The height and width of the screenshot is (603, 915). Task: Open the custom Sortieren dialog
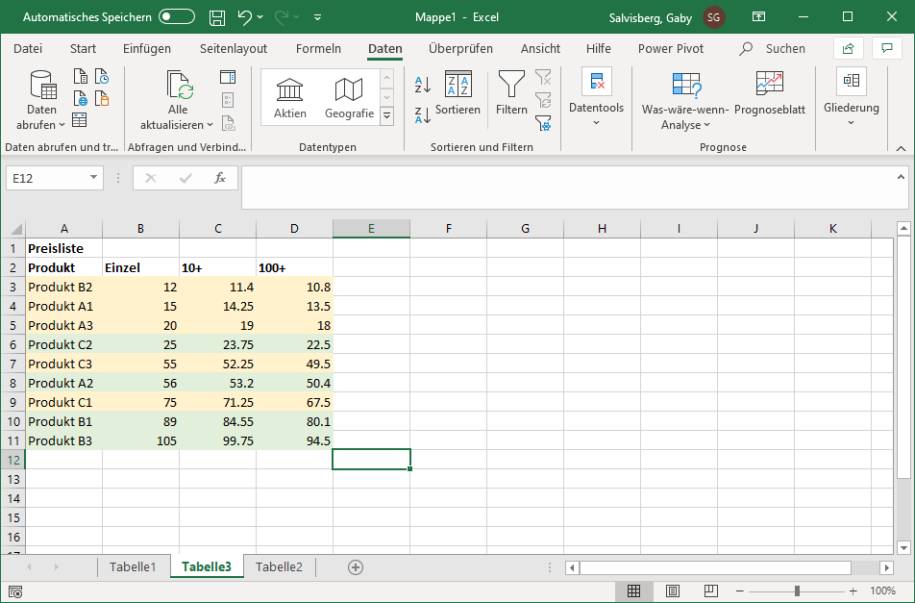pyautogui.click(x=457, y=96)
